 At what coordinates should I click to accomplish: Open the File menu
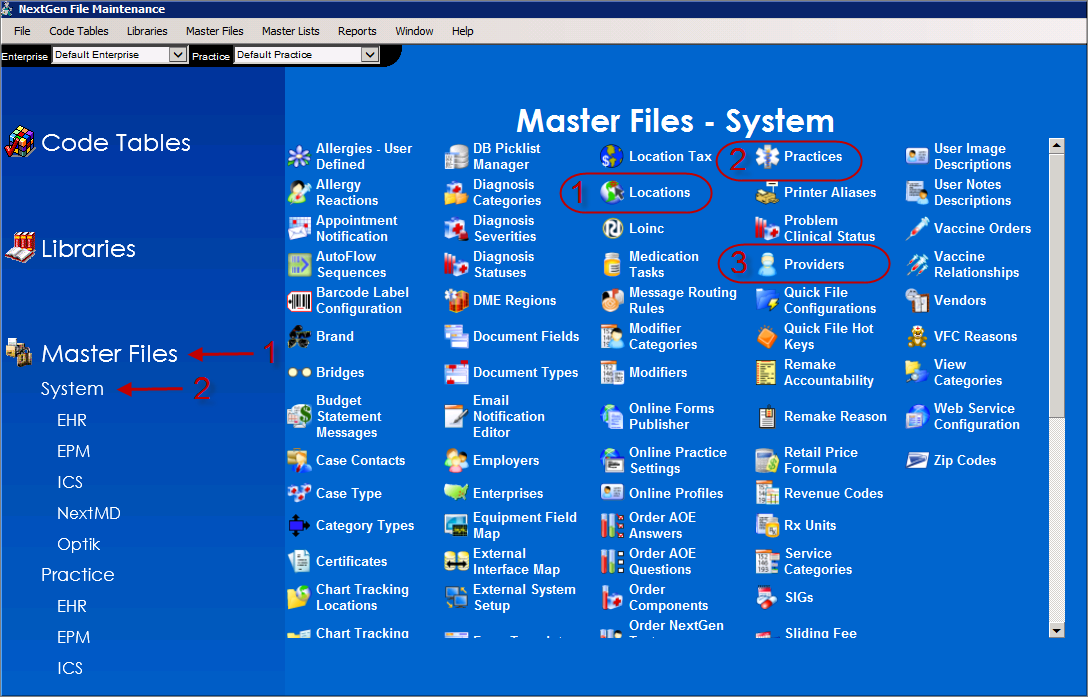[22, 31]
